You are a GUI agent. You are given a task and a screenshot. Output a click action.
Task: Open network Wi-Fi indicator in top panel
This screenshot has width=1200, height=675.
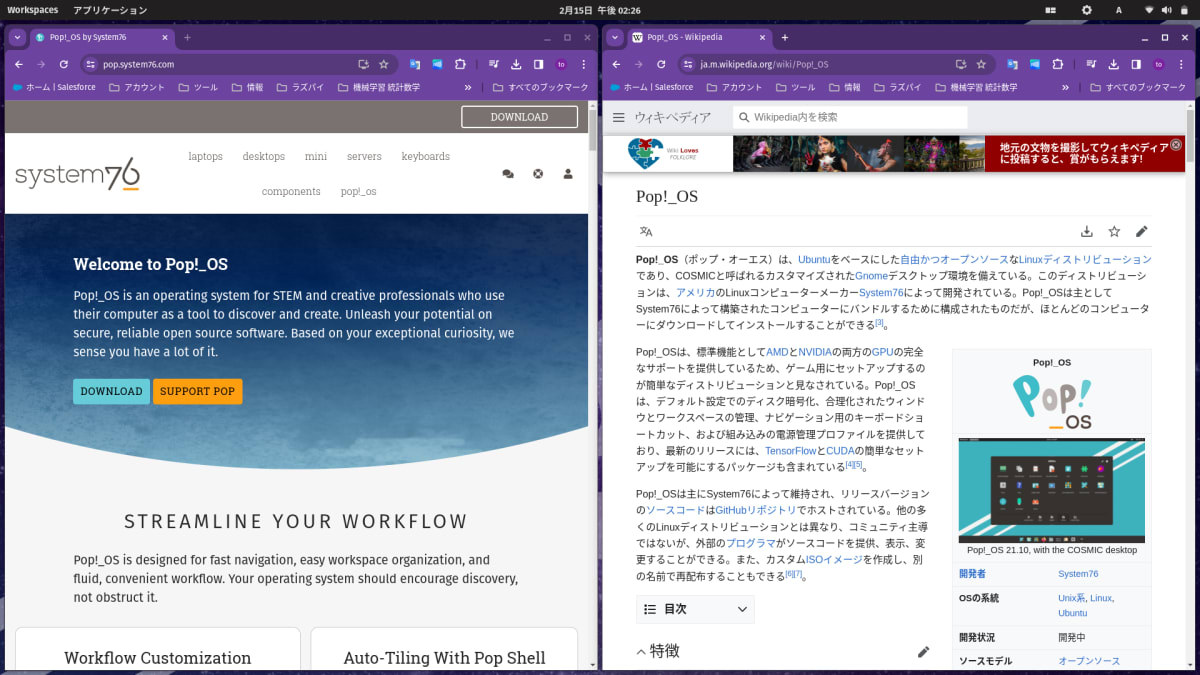(x=1150, y=10)
